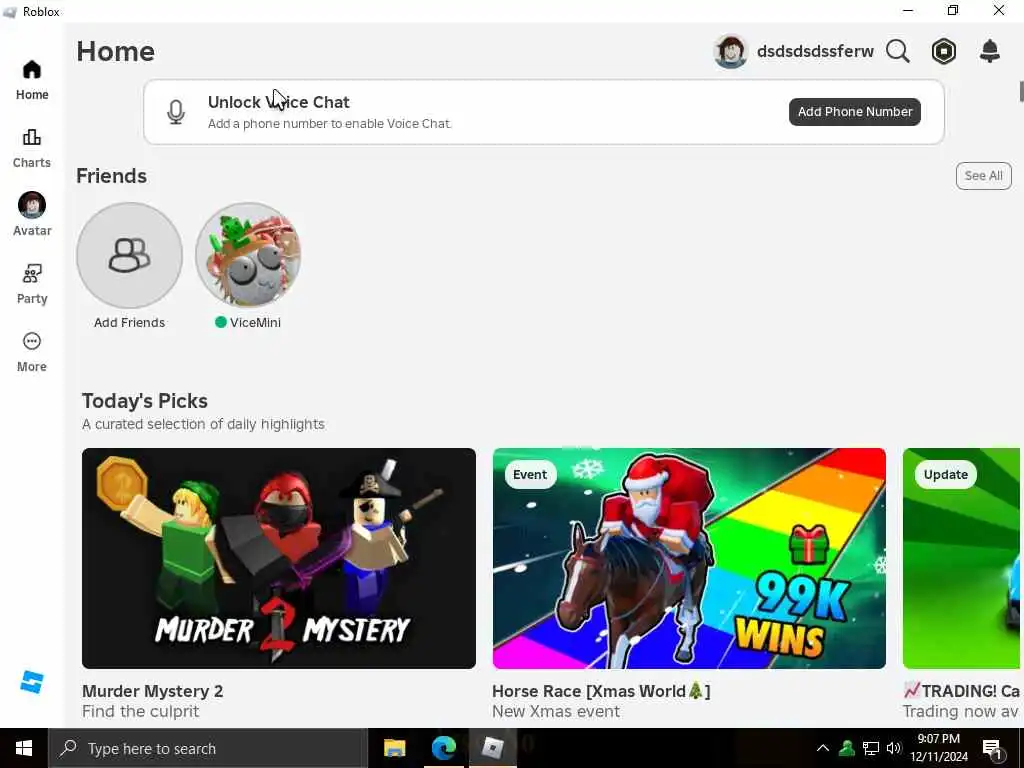
Task: Open the Horse Race Xmas World thumbnail
Action: [689, 558]
